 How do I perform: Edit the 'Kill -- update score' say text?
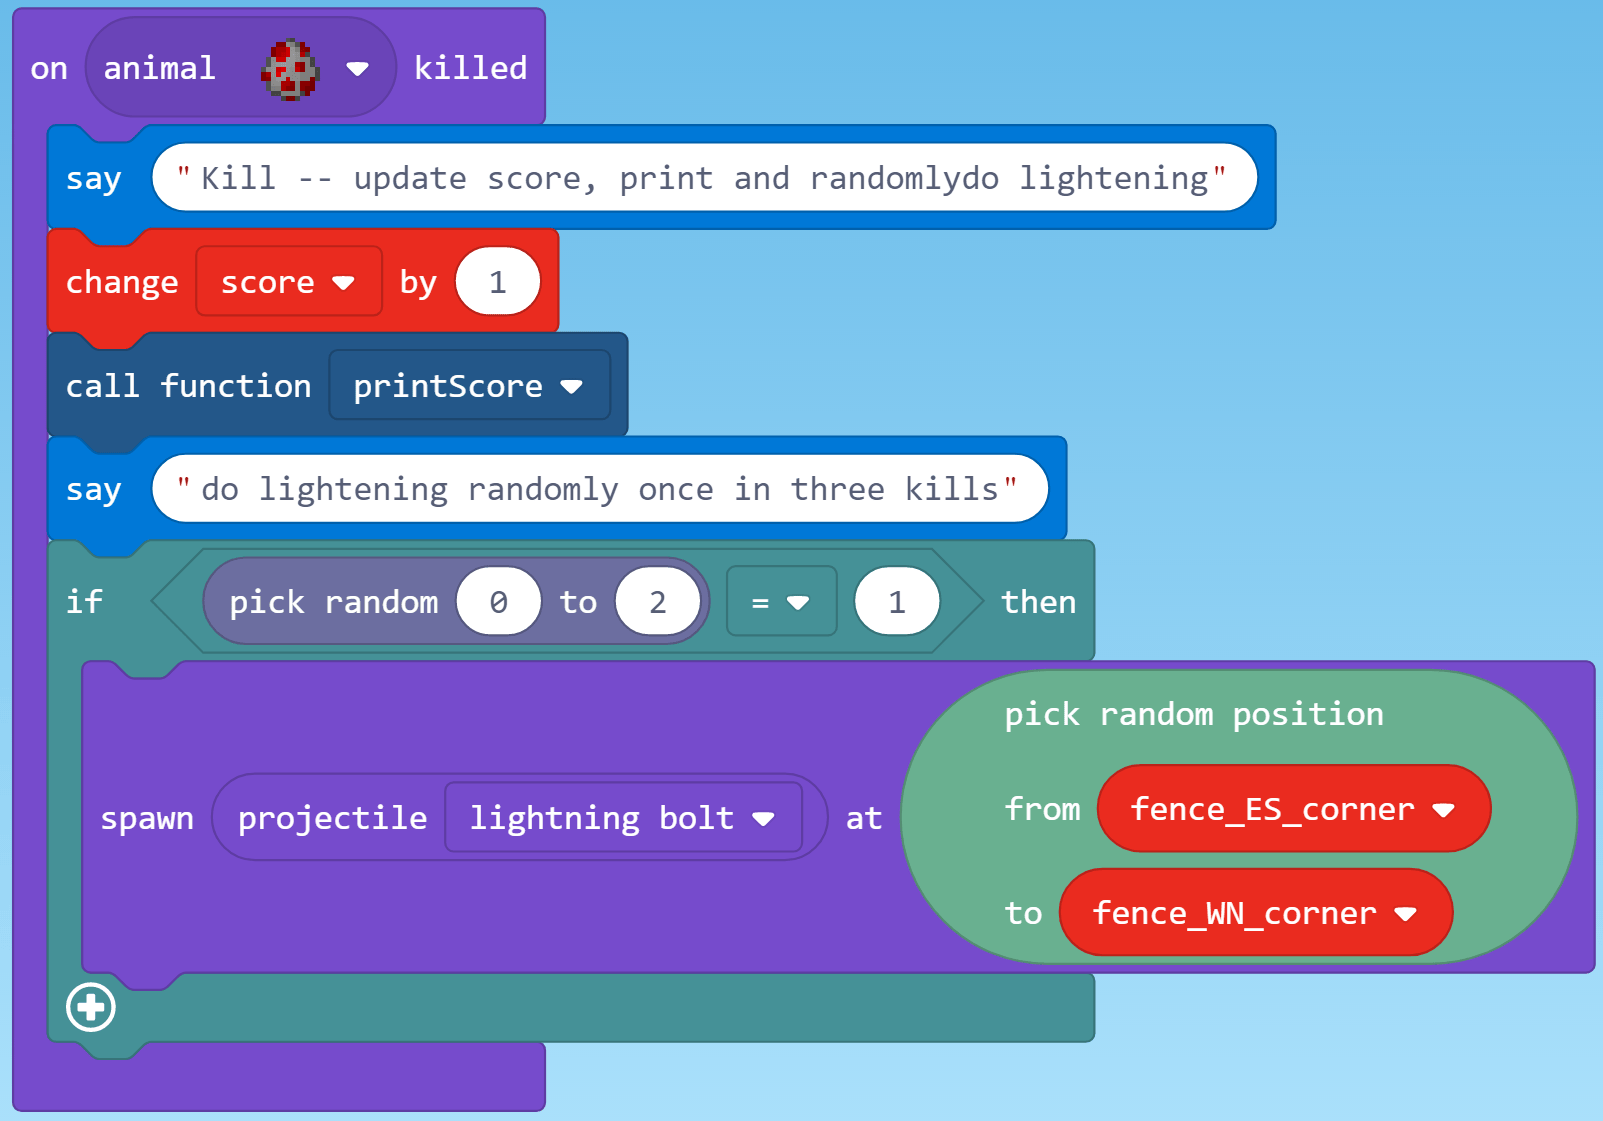point(704,178)
